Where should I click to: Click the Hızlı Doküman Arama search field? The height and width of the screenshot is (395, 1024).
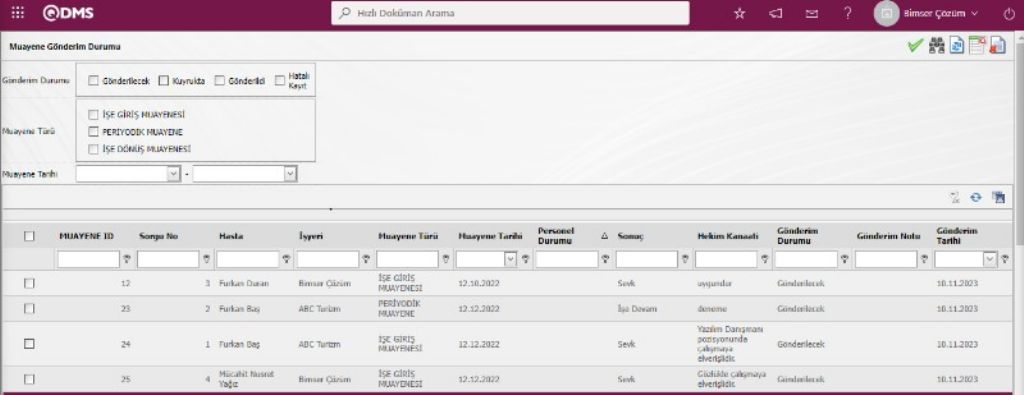[x=510, y=13]
